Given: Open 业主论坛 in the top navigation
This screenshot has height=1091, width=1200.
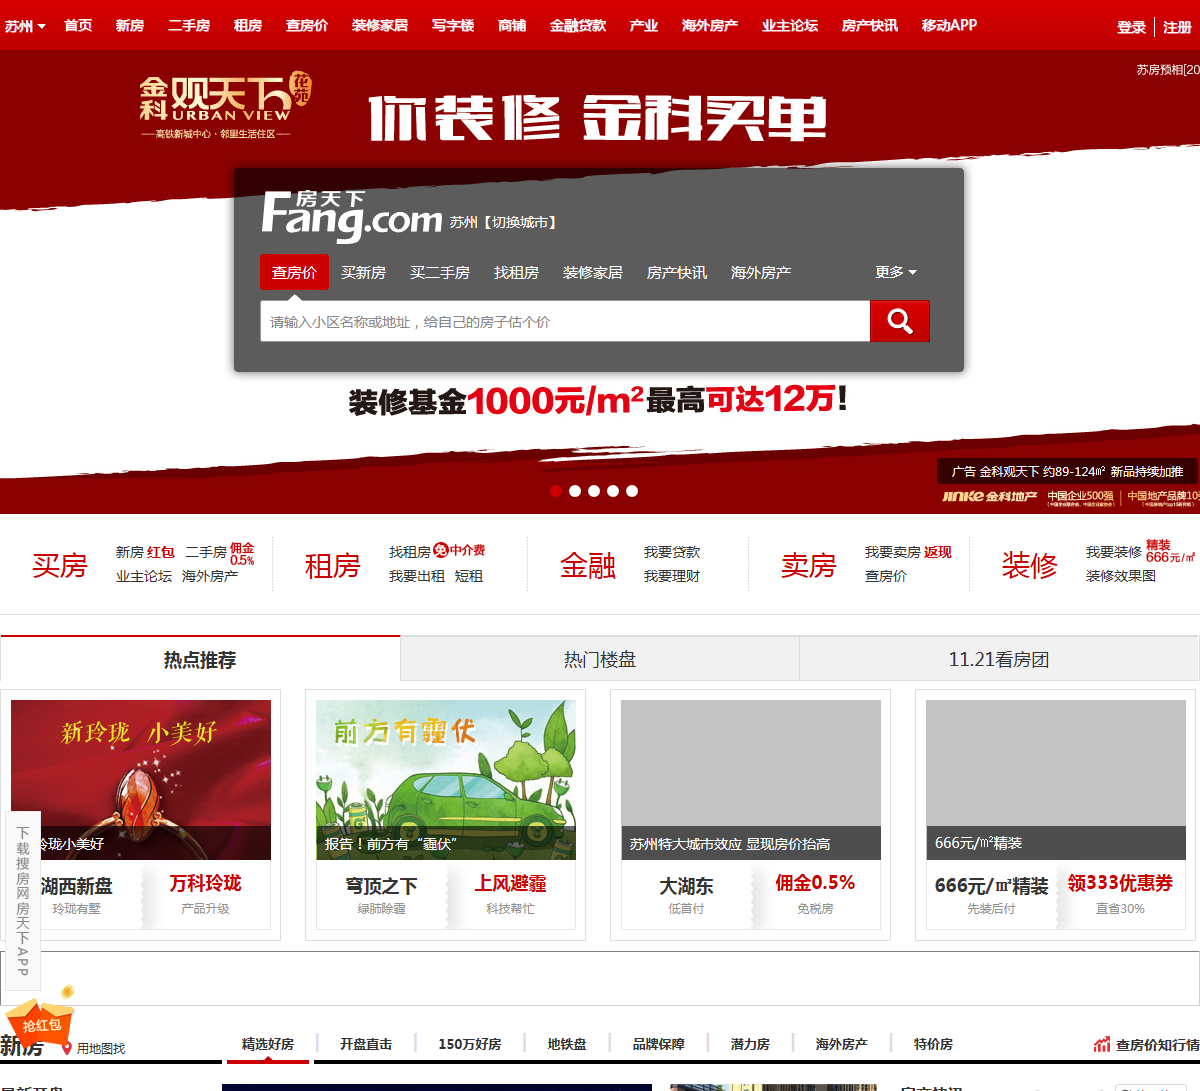Looking at the screenshot, I should click(x=790, y=25).
